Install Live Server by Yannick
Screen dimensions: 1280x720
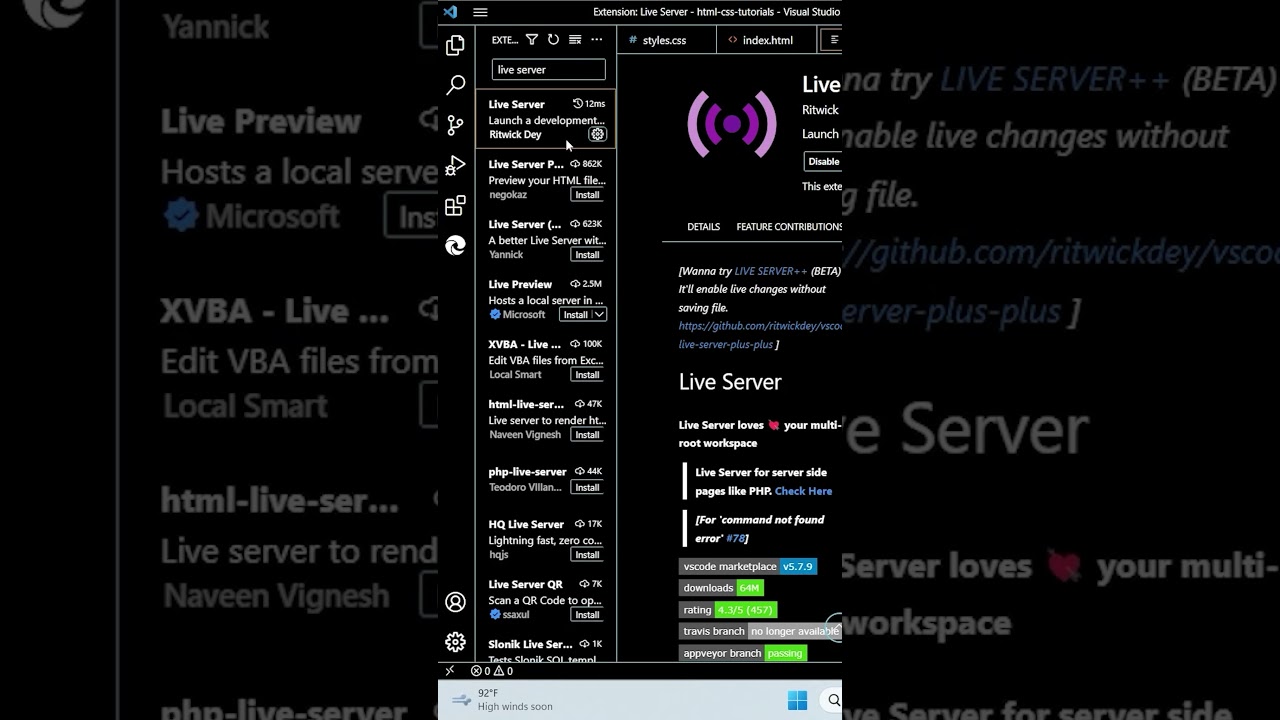click(587, 254)
